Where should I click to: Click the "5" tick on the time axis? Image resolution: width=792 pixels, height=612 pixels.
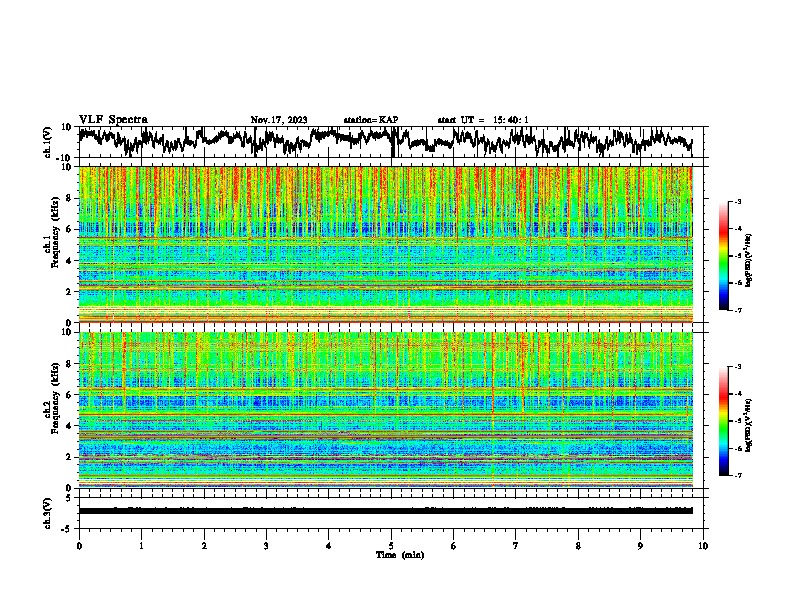coord(391,546)
